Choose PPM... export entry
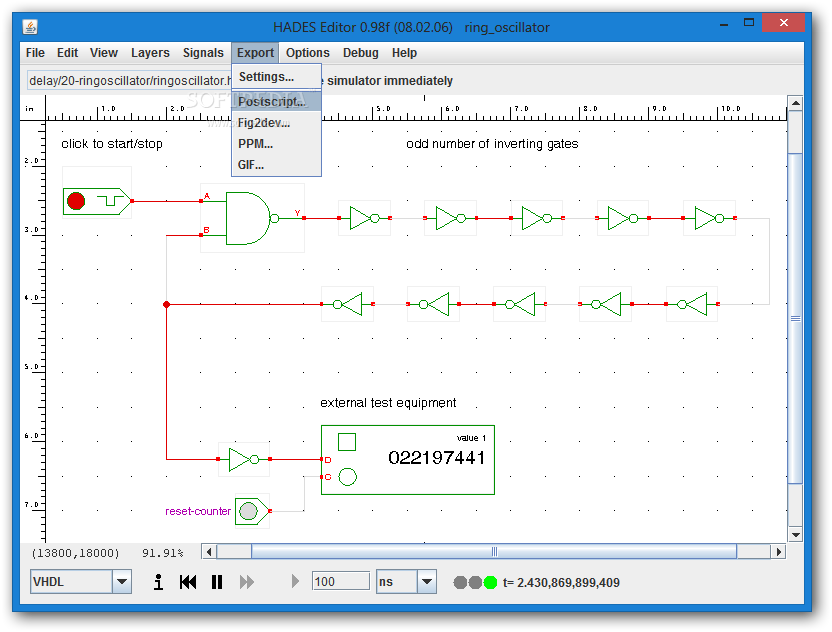 pyautogui.click(x=276, y=144)
